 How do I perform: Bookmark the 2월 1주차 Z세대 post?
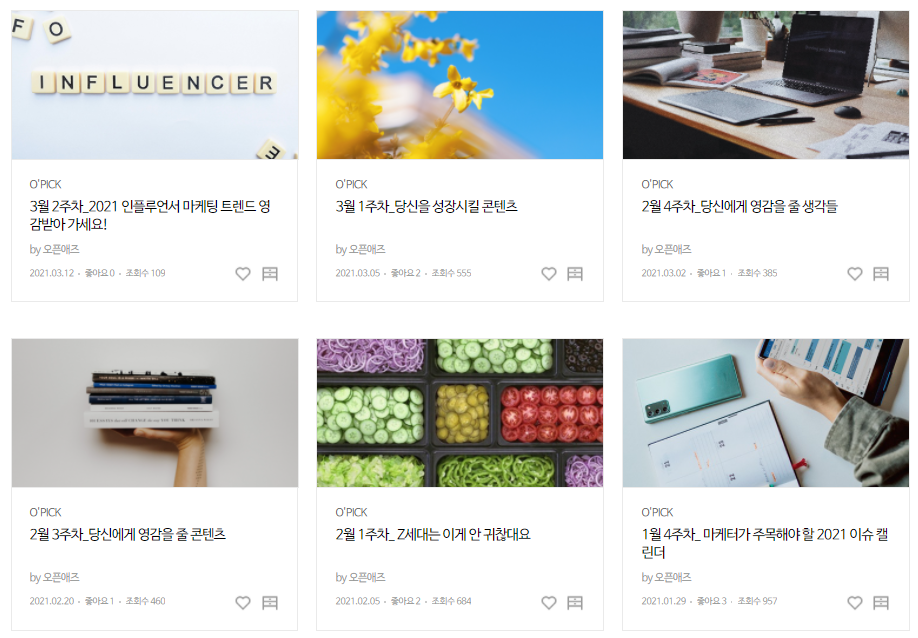575,602
